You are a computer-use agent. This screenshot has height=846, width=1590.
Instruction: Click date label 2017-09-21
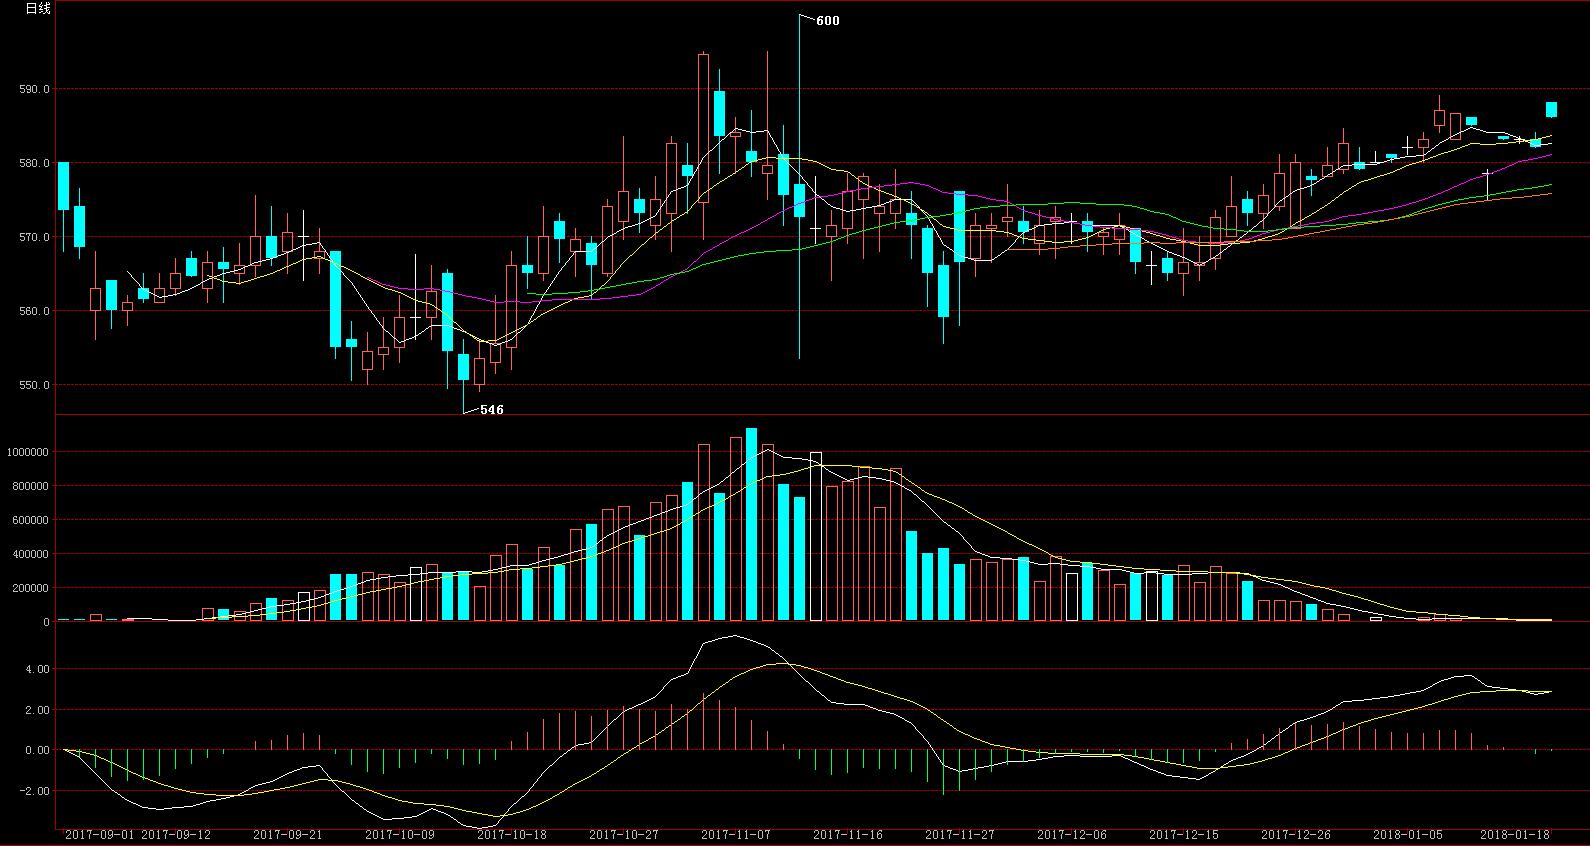pos(288,834)
